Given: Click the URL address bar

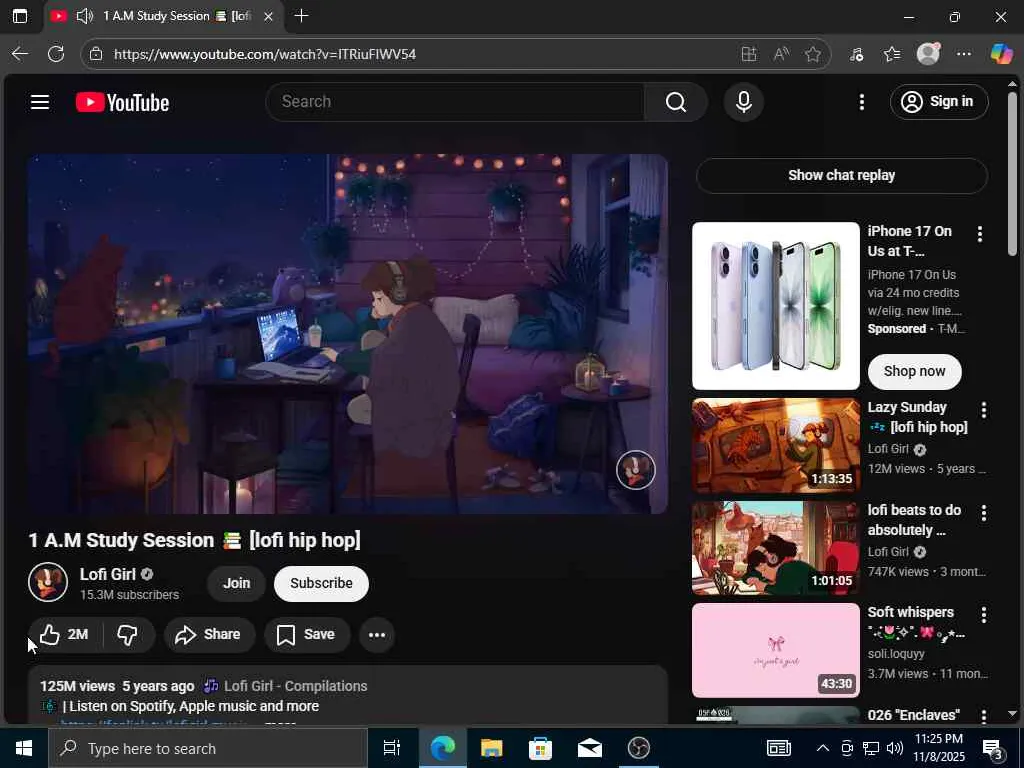Looking at the screenshot, I should tap(418, 54).
